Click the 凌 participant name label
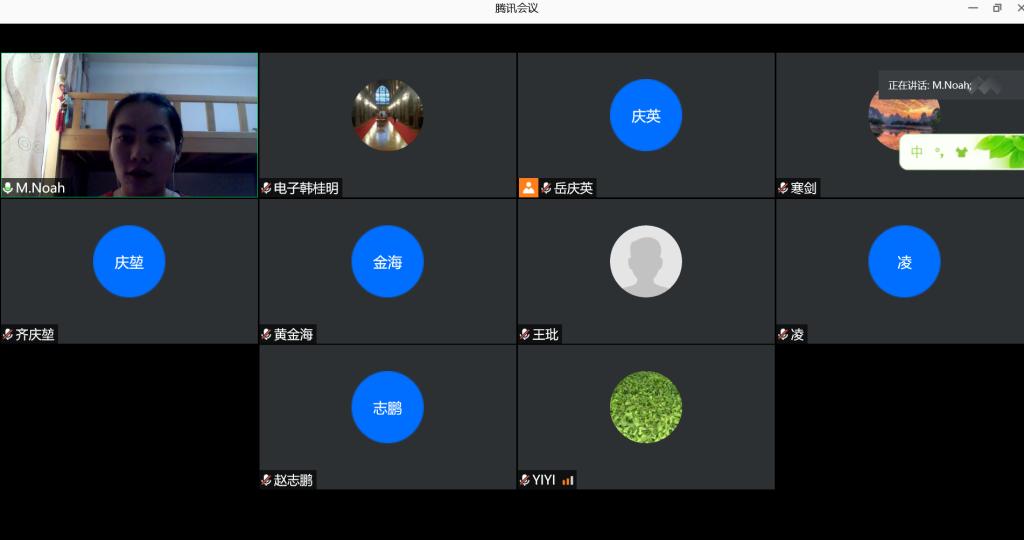Viewport: 1024px width, 540px height. click(797, 335)
